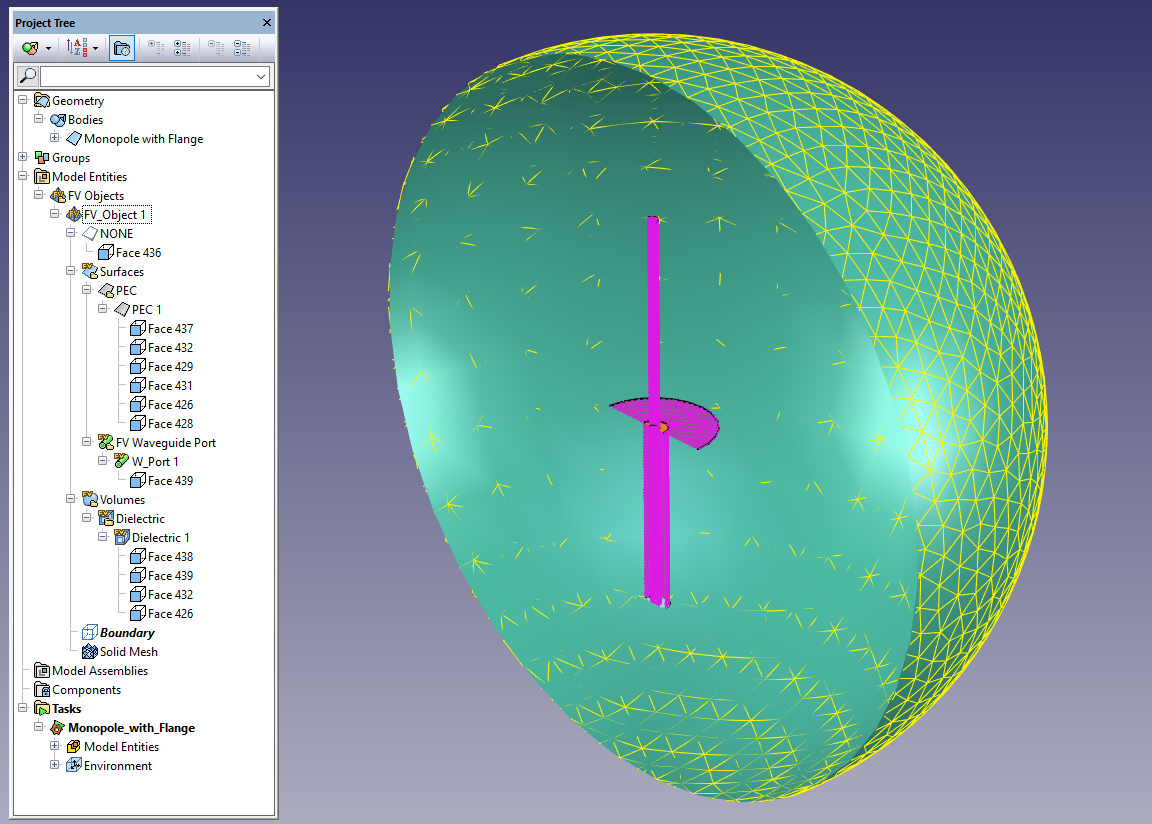
Task: Open the search field history dropdown
Action: click(262, 77)
